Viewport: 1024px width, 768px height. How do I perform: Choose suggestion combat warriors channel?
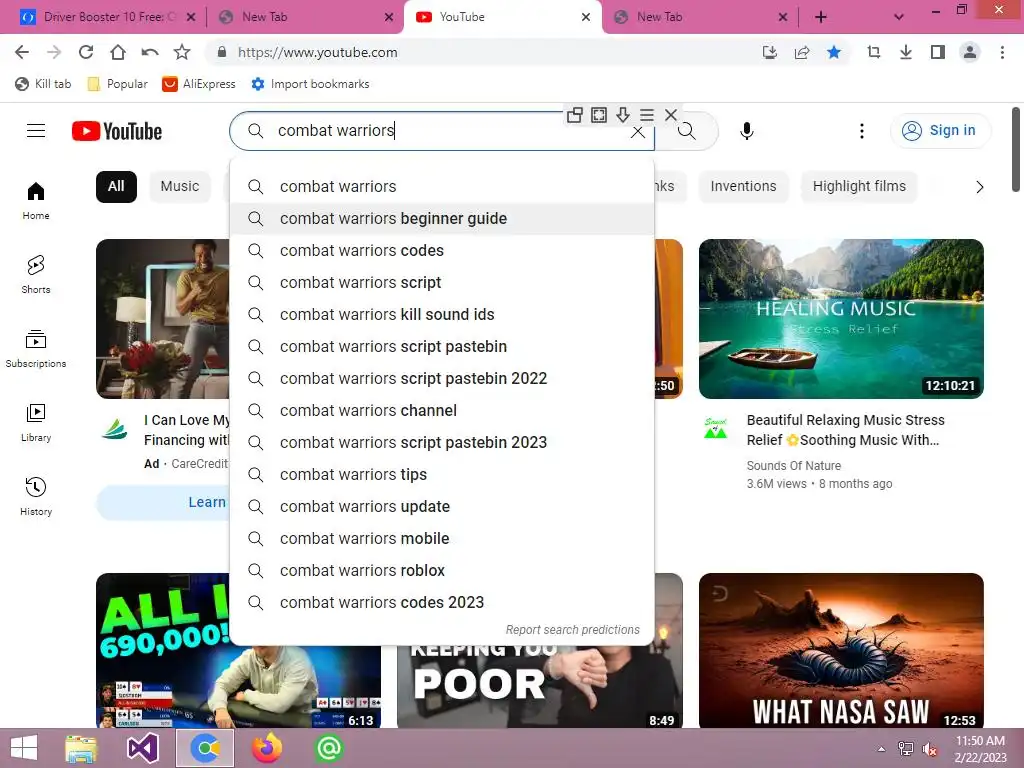click(x=442, y=410)
